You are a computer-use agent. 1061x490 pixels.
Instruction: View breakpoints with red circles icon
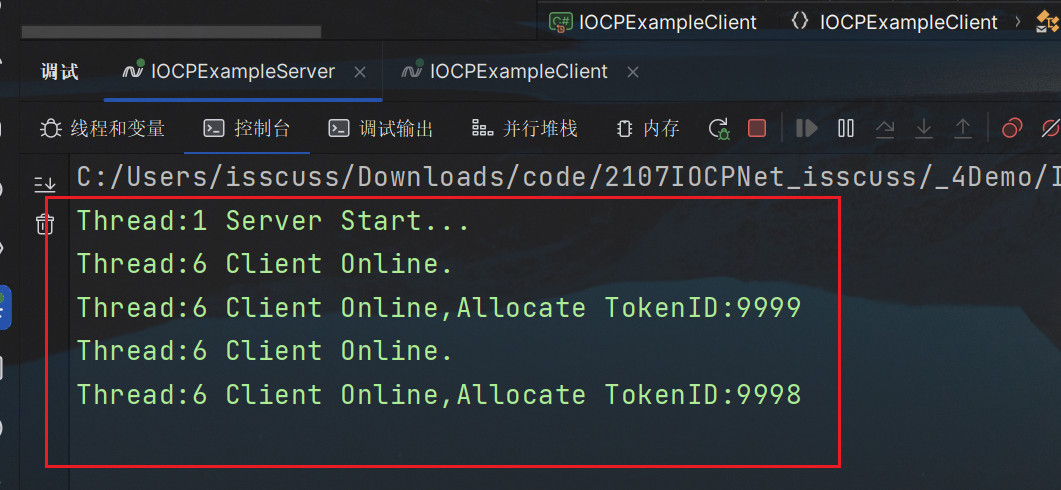point(1012,128)
